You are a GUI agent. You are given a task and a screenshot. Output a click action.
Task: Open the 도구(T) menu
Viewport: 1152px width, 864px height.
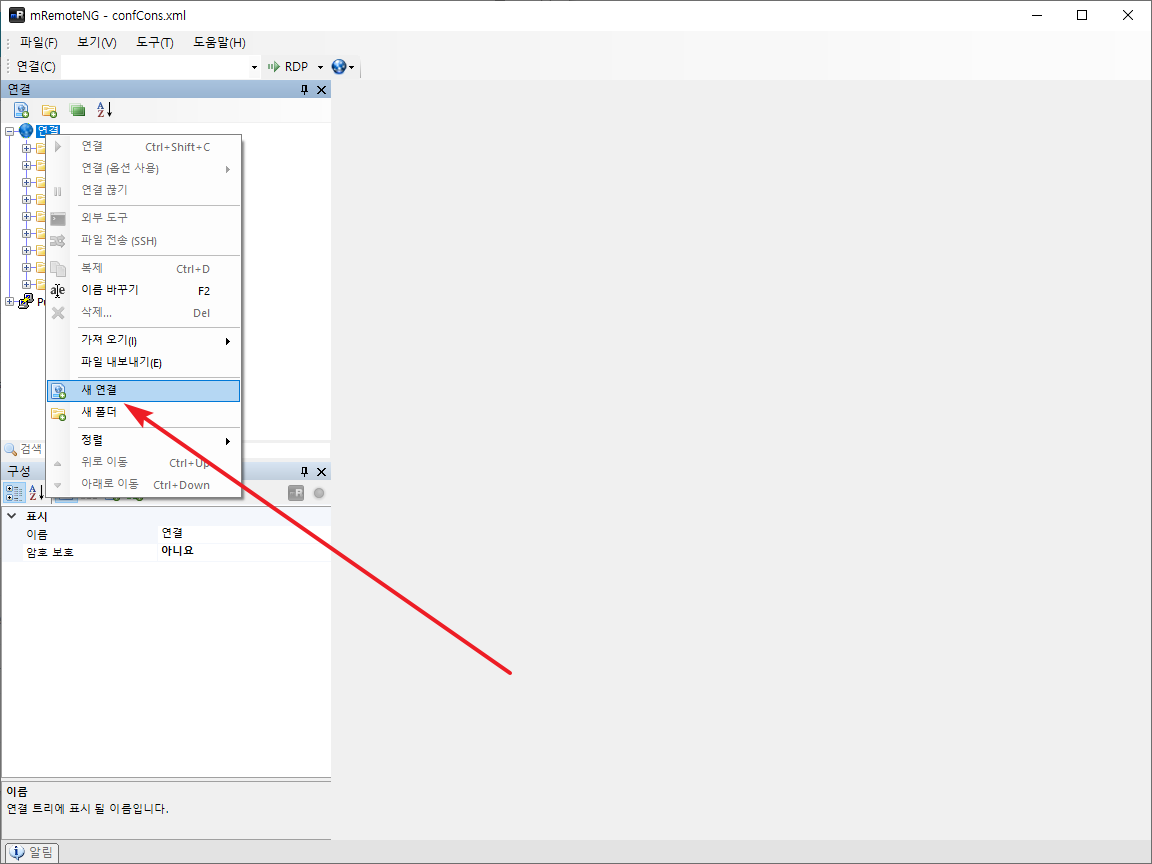click(x=155, y=43)
